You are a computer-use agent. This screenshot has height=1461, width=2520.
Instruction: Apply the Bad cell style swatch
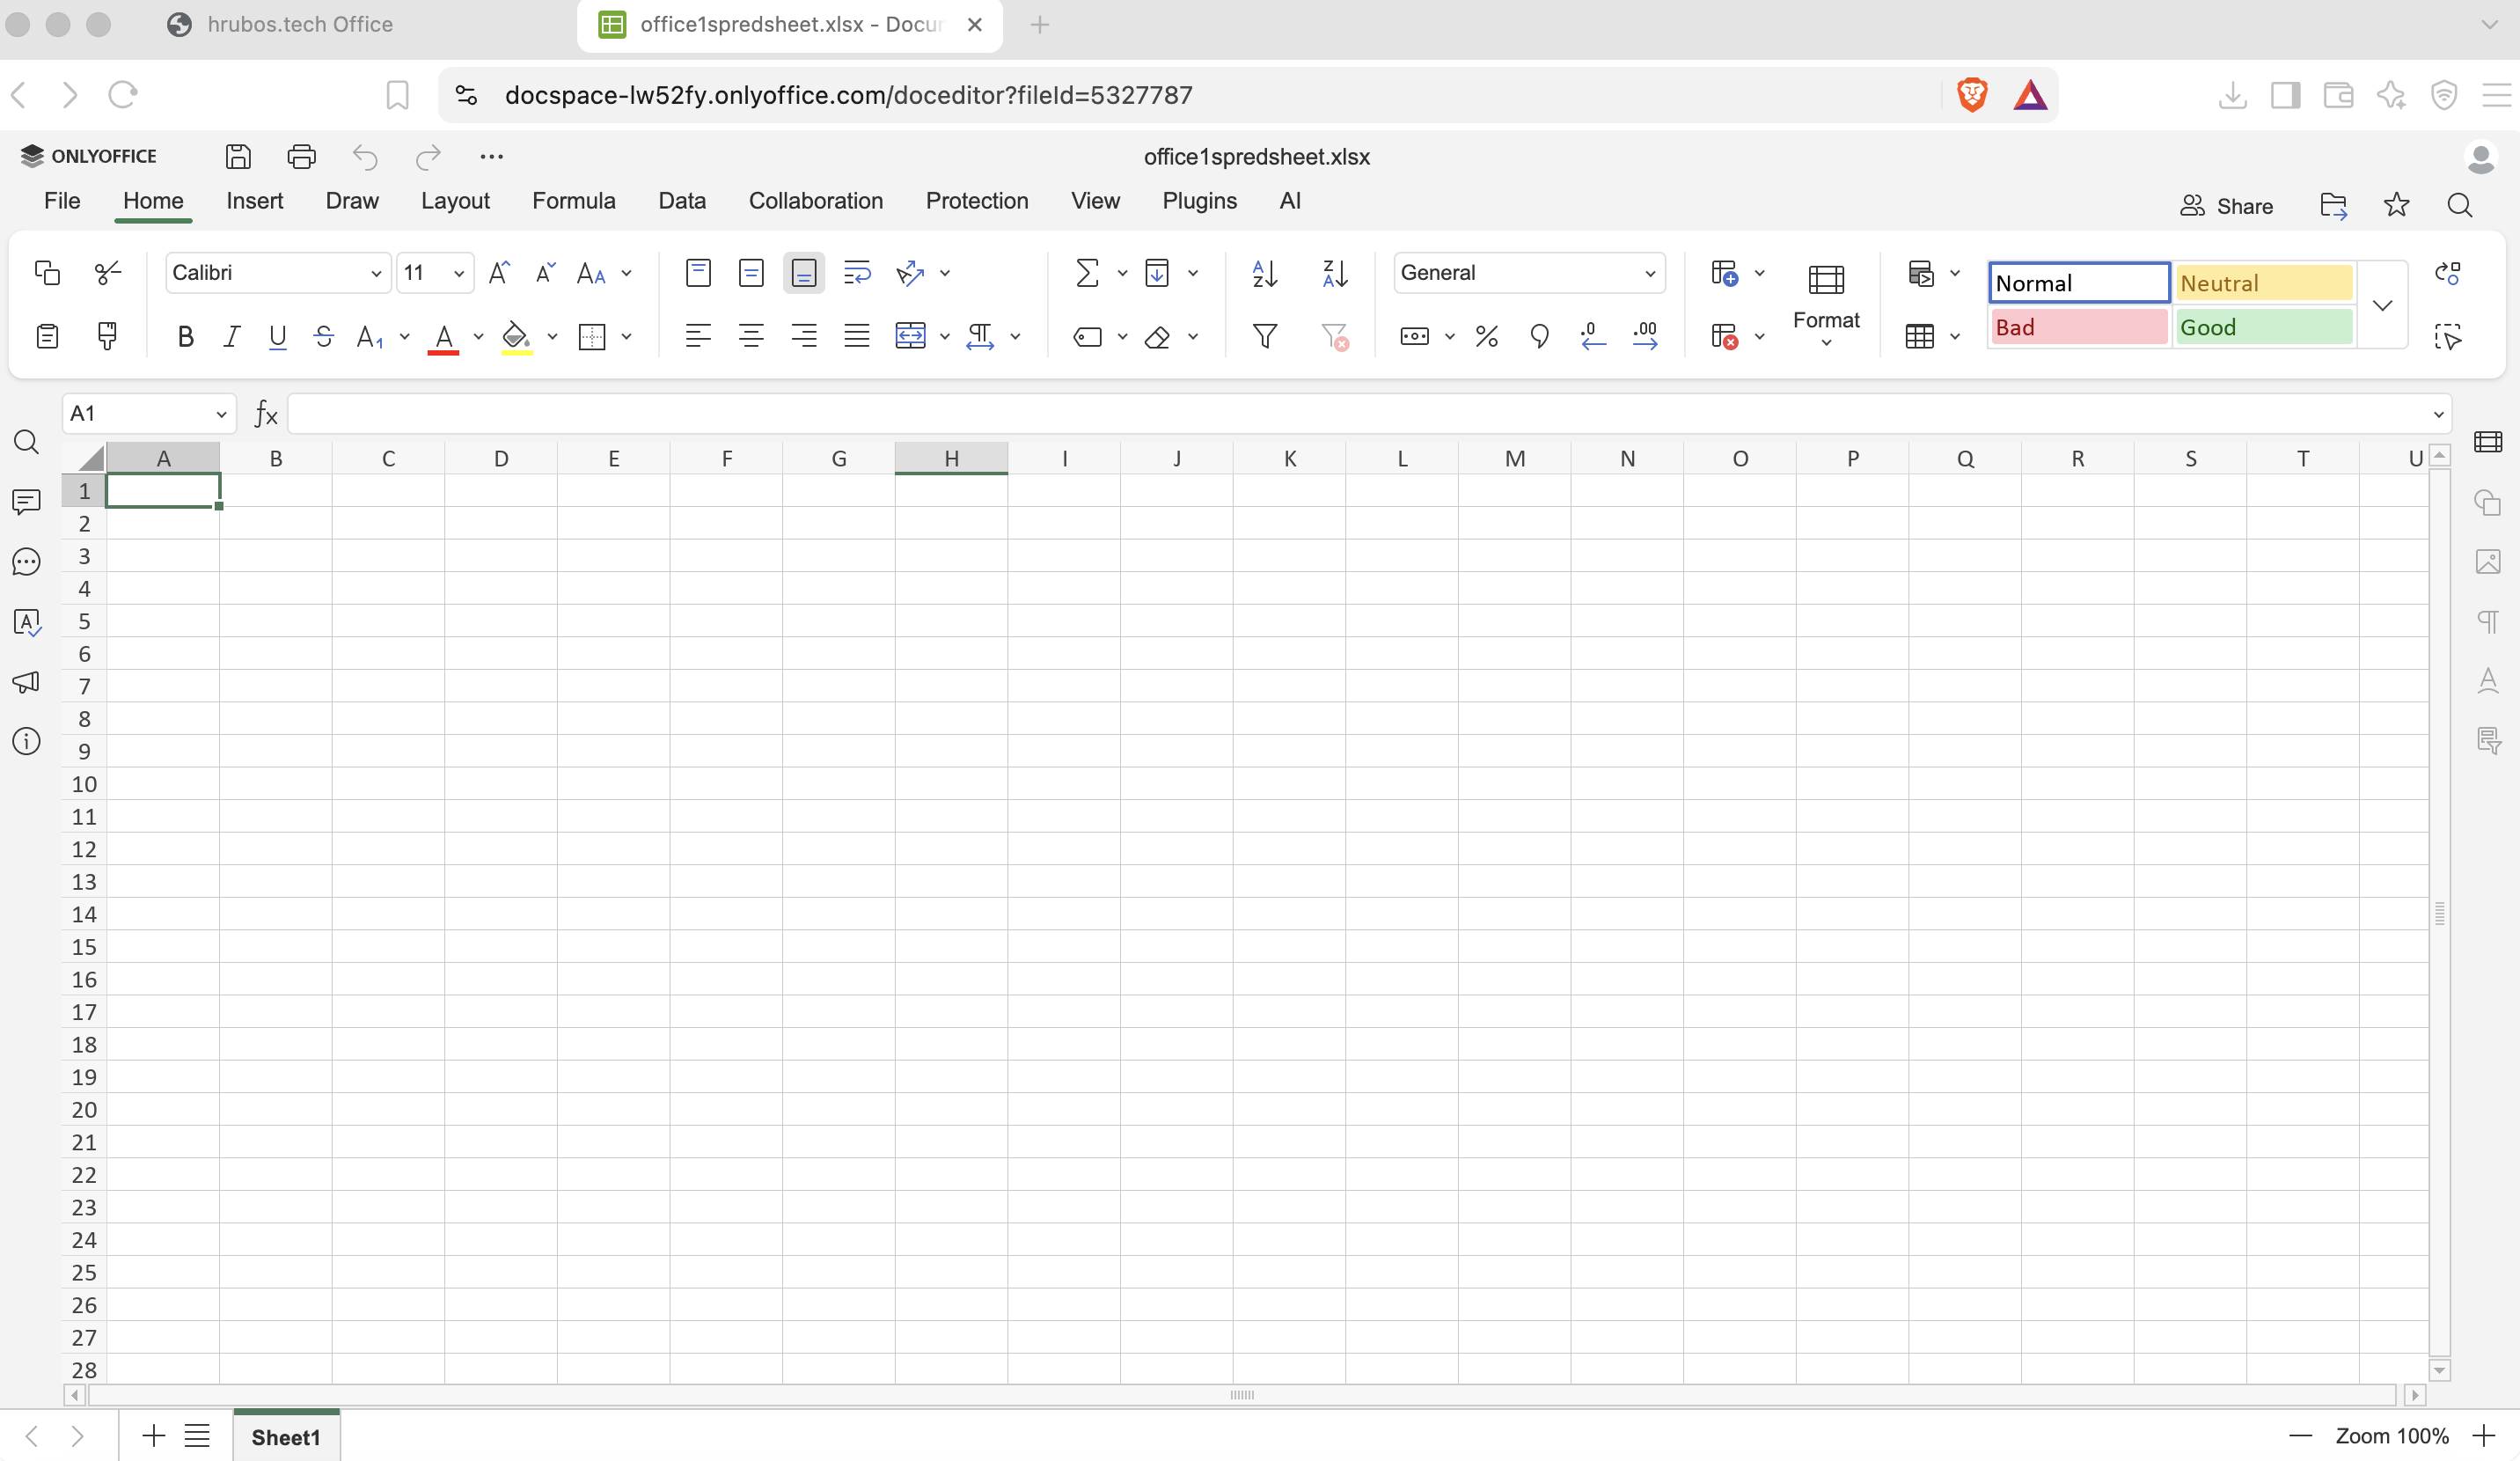click(2079, 327)
